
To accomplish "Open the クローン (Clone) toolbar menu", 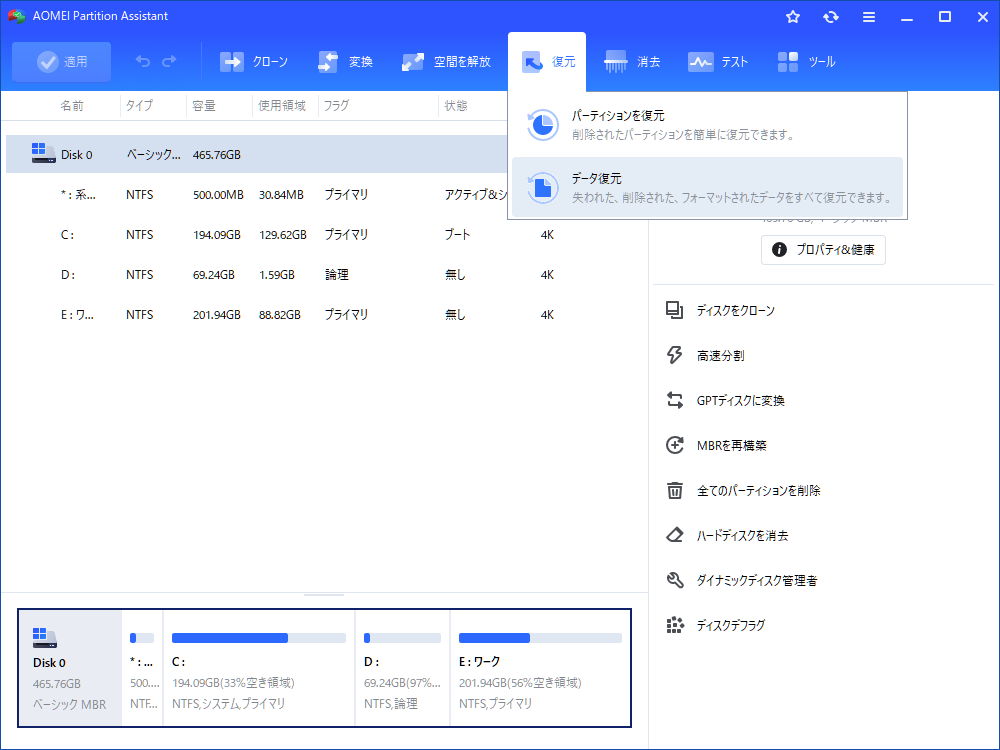I will point(254,62).
